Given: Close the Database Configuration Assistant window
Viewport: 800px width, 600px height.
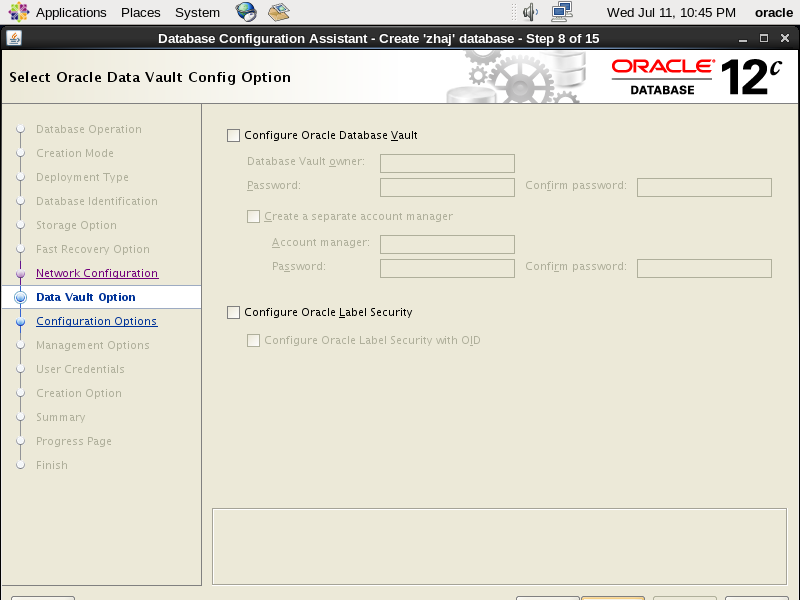Looking at the screenshot, I should pos(785,38).
